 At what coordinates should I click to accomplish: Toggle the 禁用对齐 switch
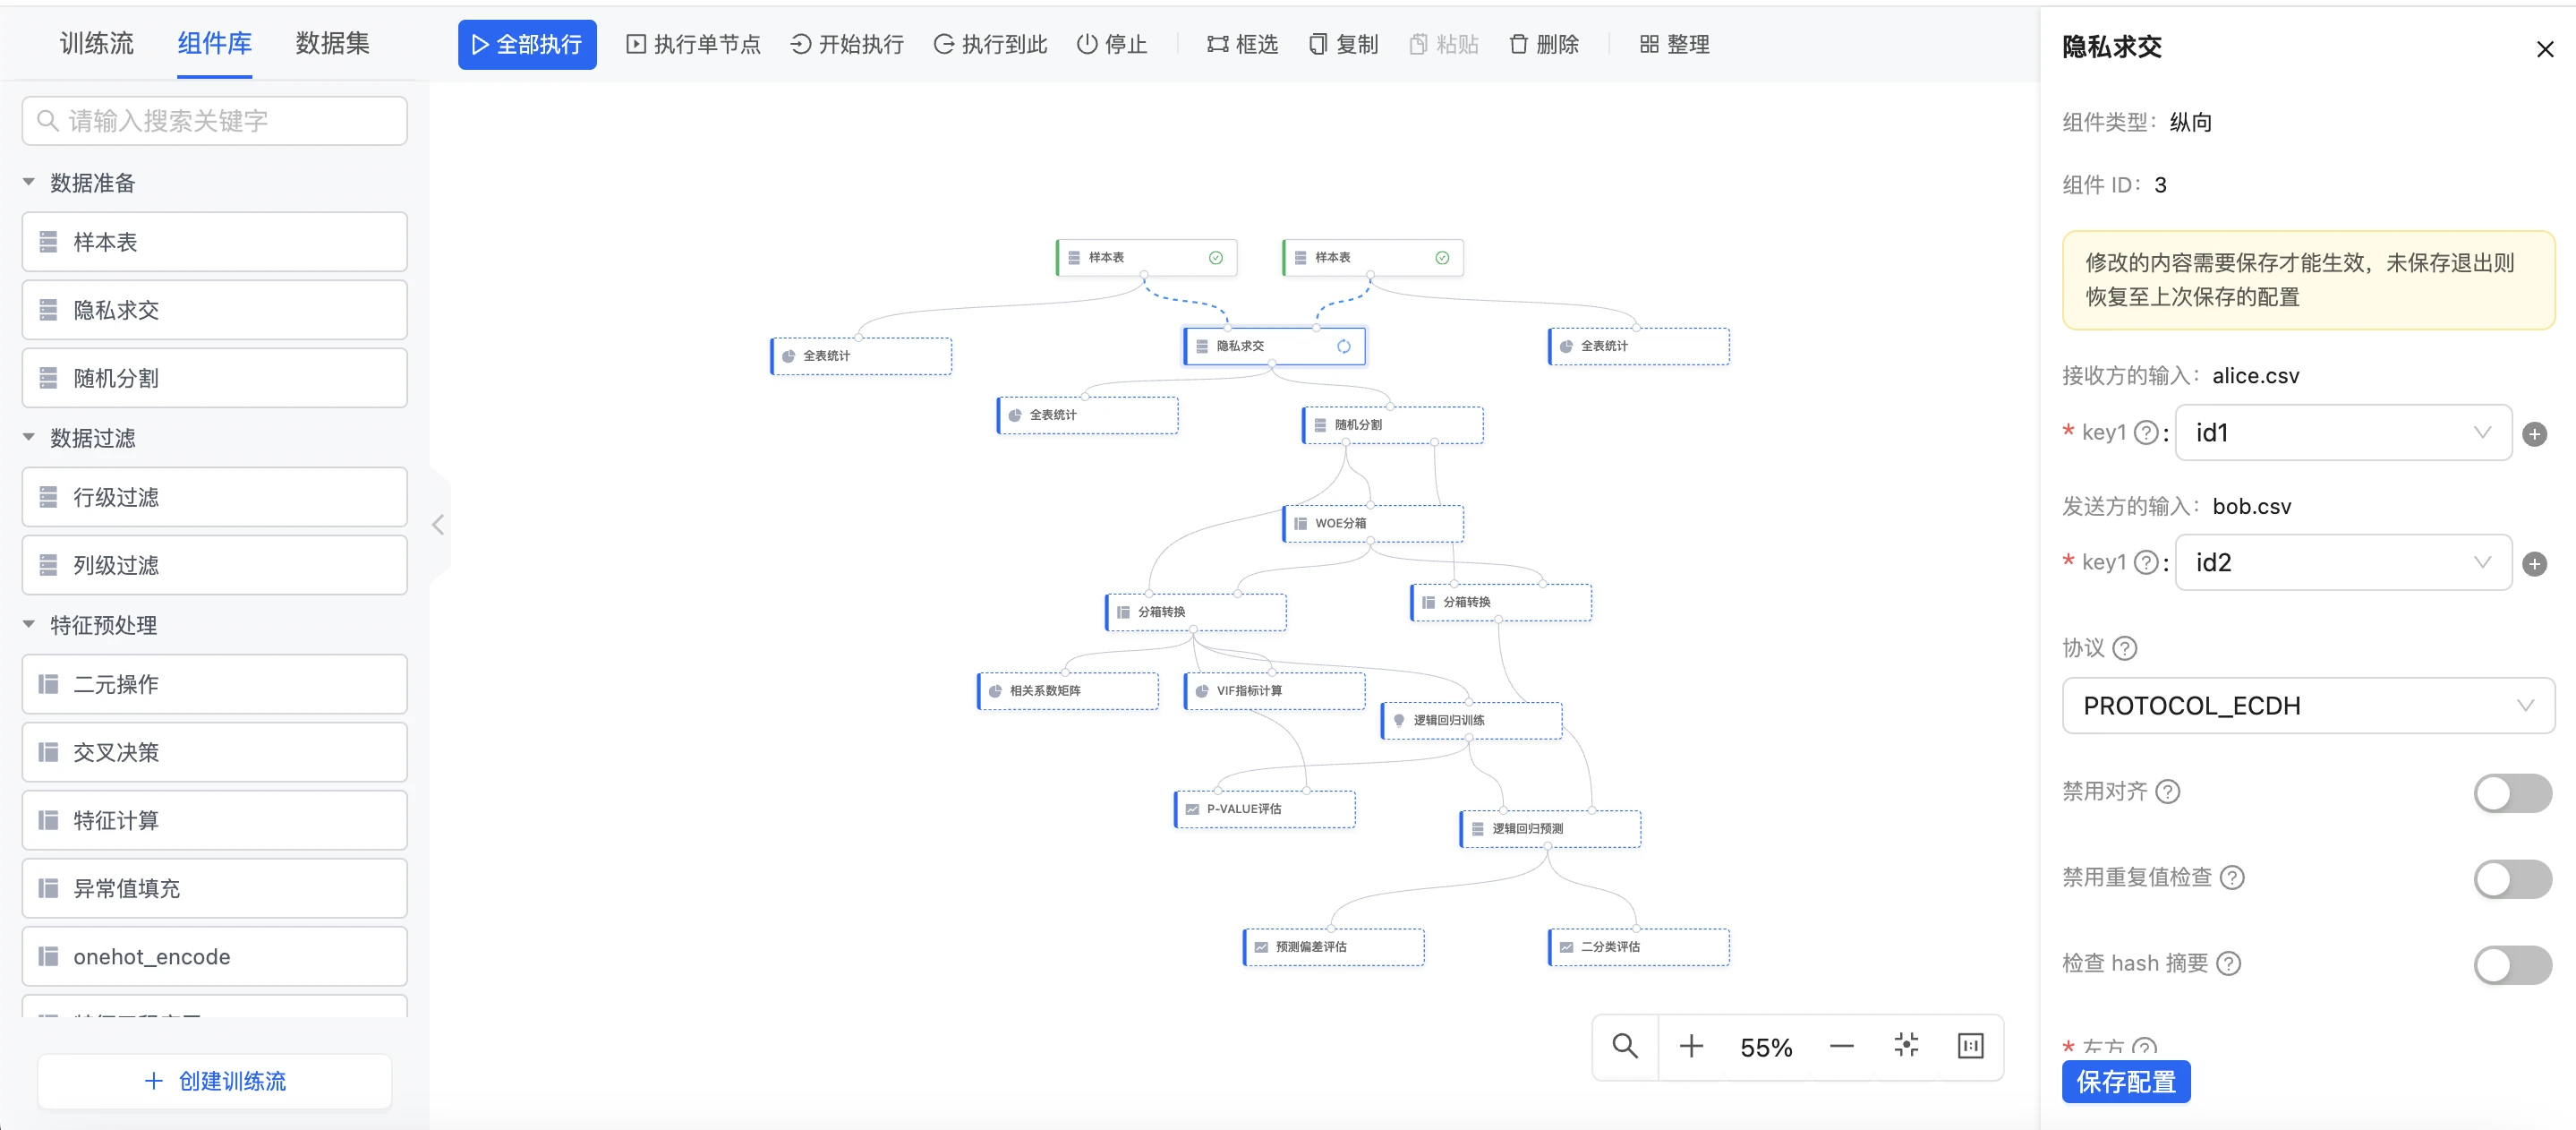[2512, 792]
